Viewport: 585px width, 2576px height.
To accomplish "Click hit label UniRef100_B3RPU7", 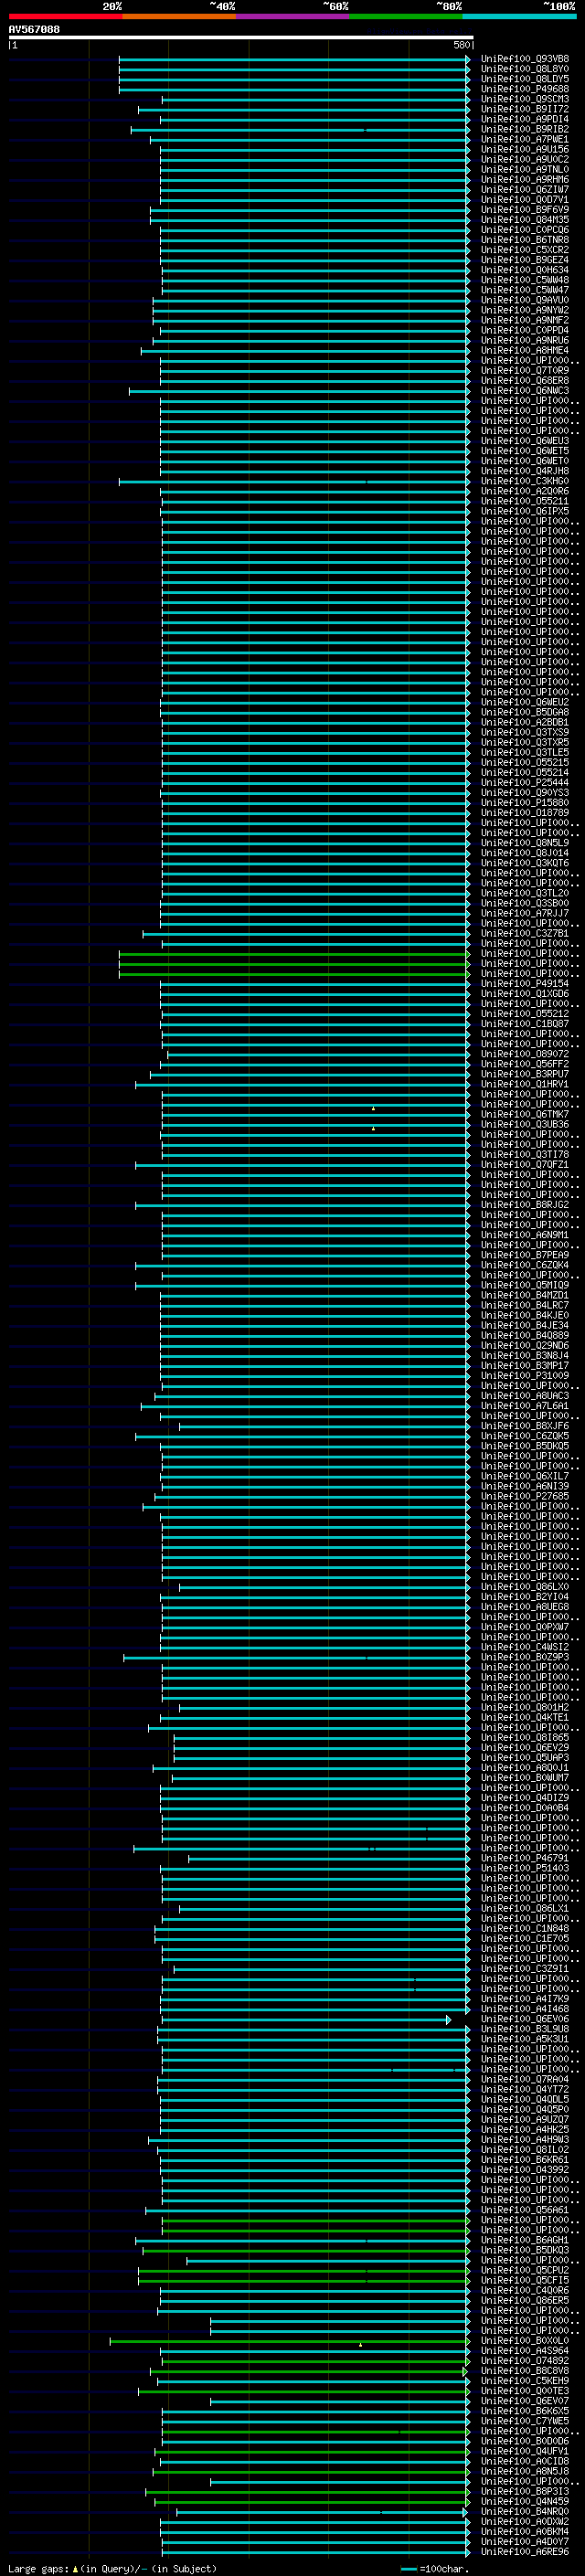I will (525, 1074).
